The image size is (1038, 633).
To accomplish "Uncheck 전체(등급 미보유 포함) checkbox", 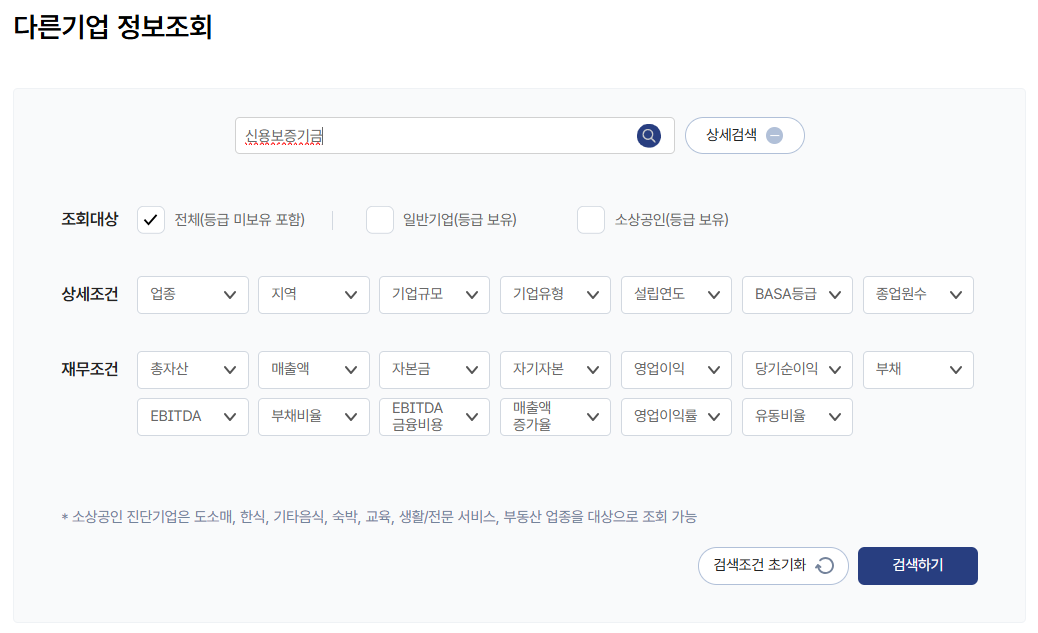I will pyautogui.click(x=150, y=219).
